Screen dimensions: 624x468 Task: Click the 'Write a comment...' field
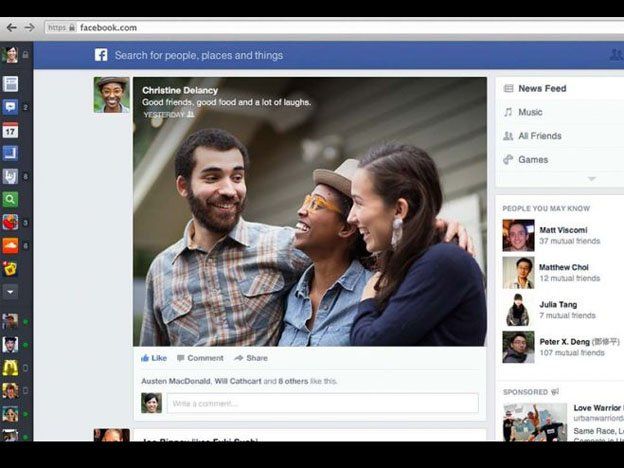[x=323, y=404]
